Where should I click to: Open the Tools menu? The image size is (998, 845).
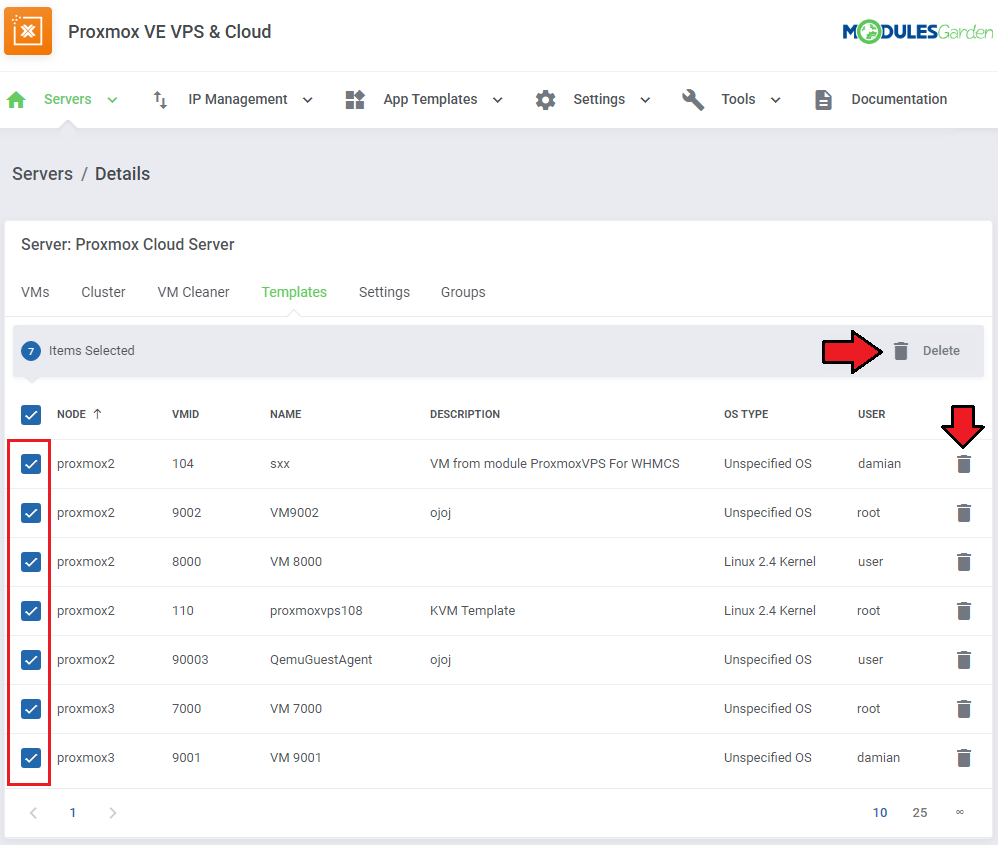click(738, 99)
